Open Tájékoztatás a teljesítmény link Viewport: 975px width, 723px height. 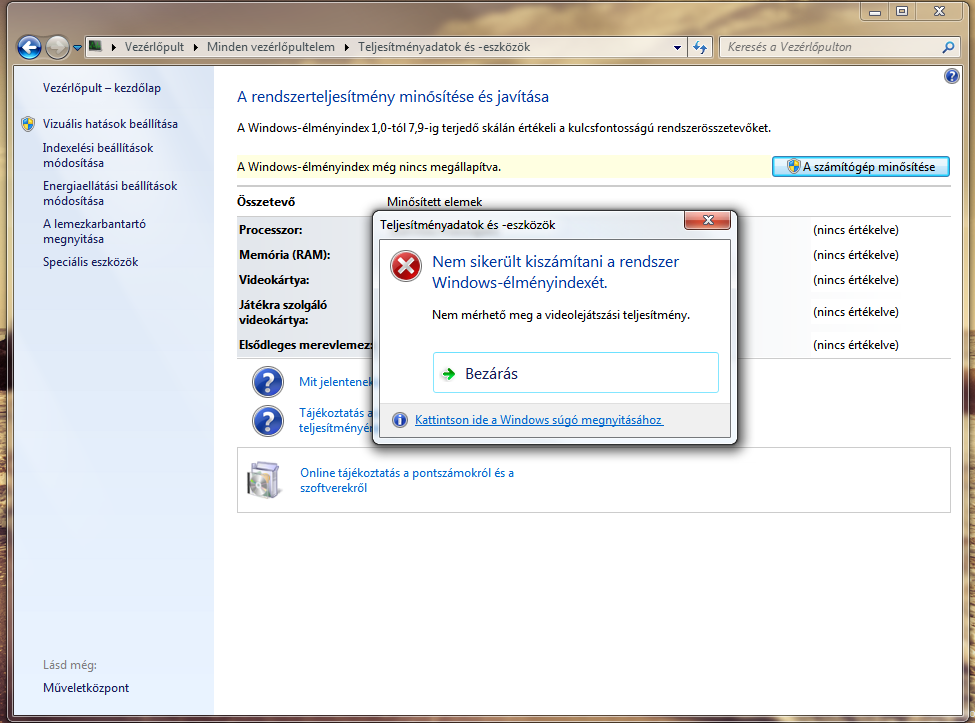[335, 420]
